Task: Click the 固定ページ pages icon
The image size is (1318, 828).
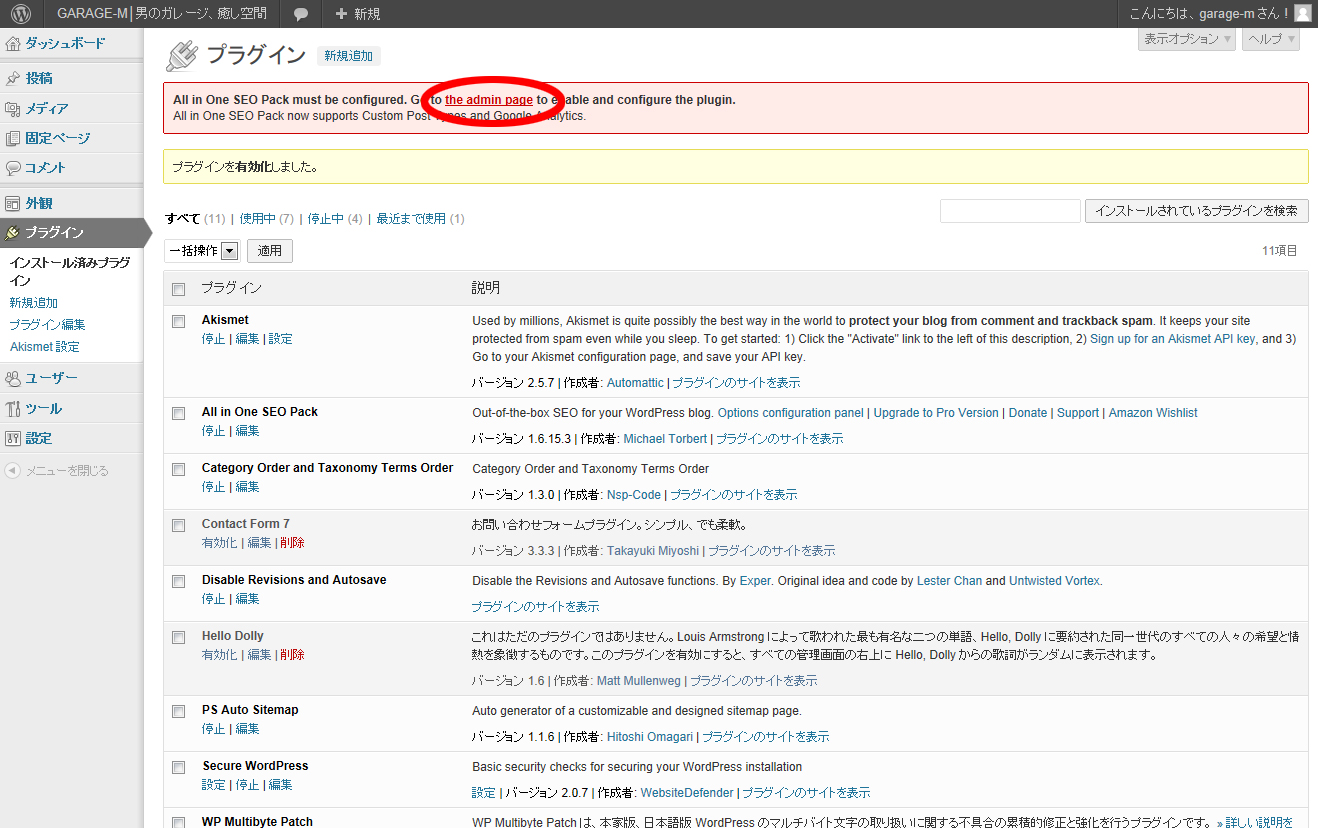Action: (x=13, y=138)
